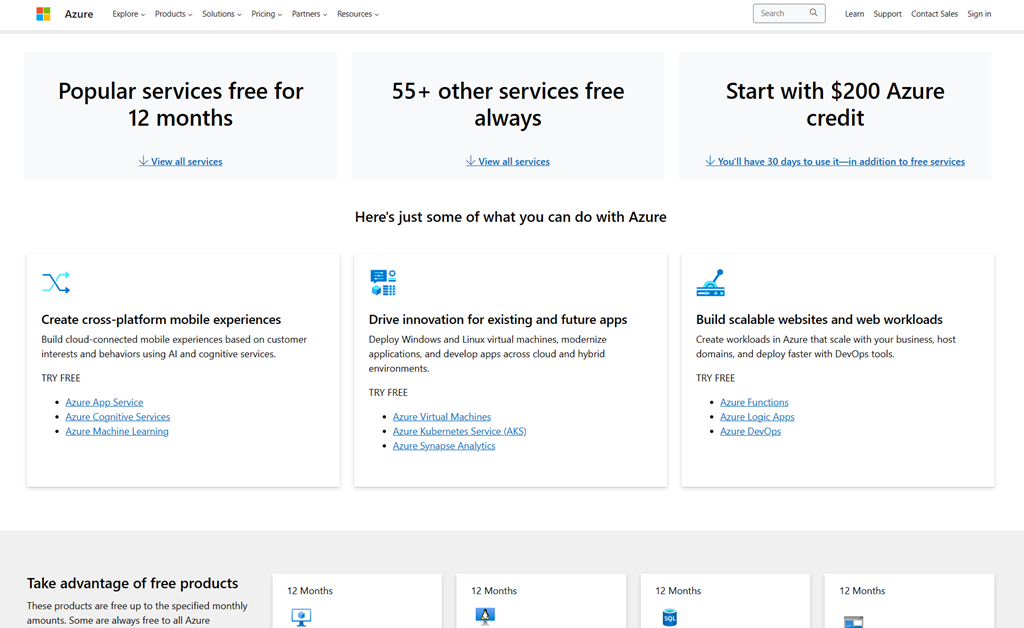Viewport: 1024px width, 628px height.
Task: Click the monitor icon in first 12 Months card
Action: coord(300,616)
